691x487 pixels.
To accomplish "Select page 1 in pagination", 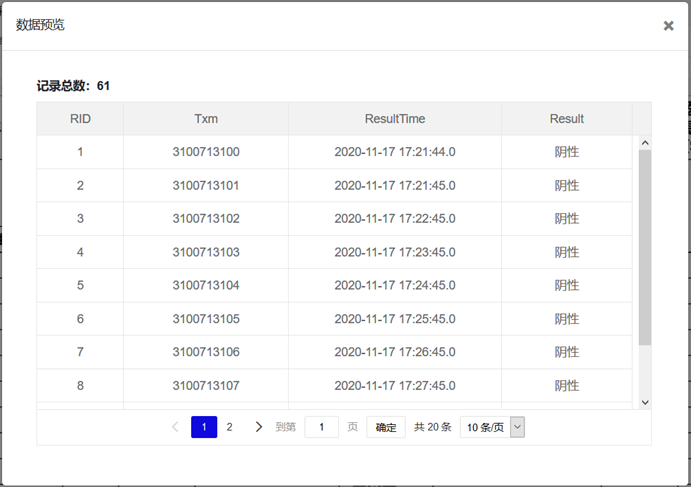I will (204, 427).
